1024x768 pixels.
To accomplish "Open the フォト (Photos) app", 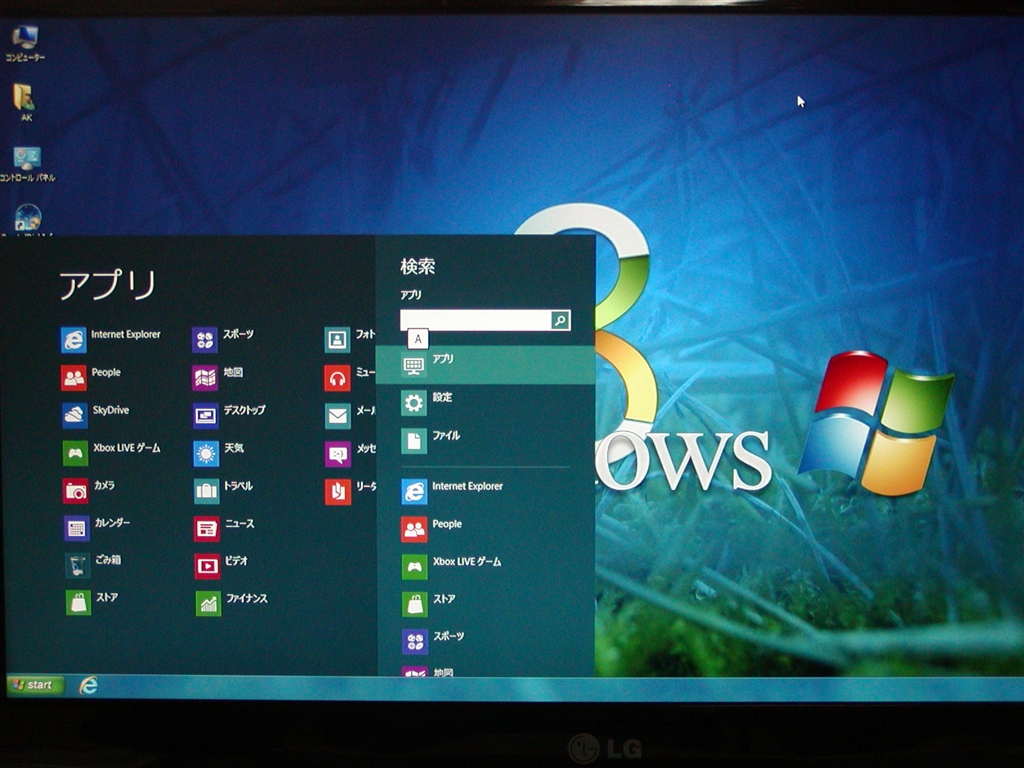I will click(x=349, y=340).
